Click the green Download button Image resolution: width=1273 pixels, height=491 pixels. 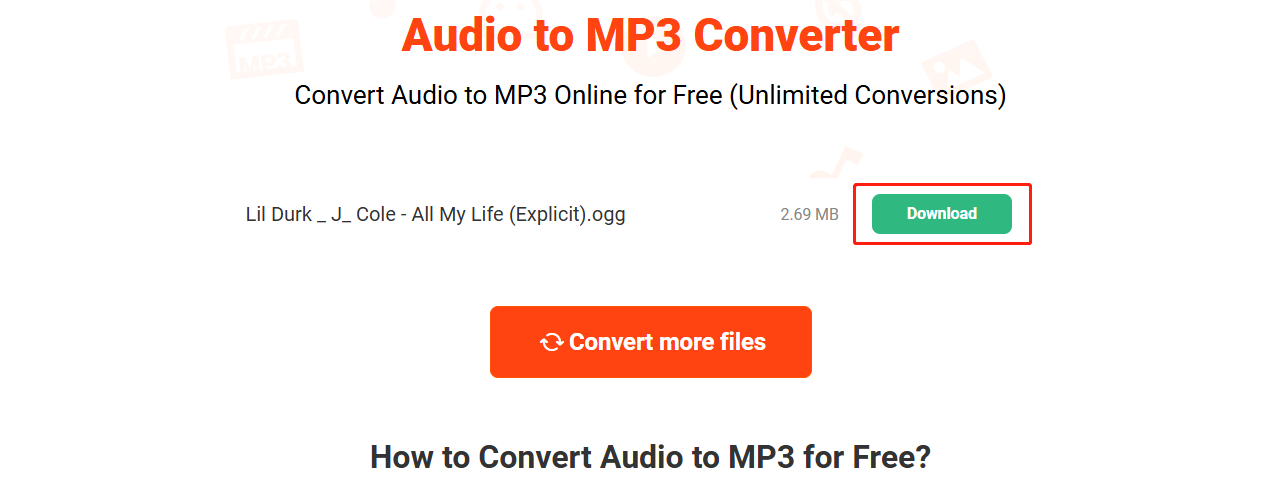941,214
